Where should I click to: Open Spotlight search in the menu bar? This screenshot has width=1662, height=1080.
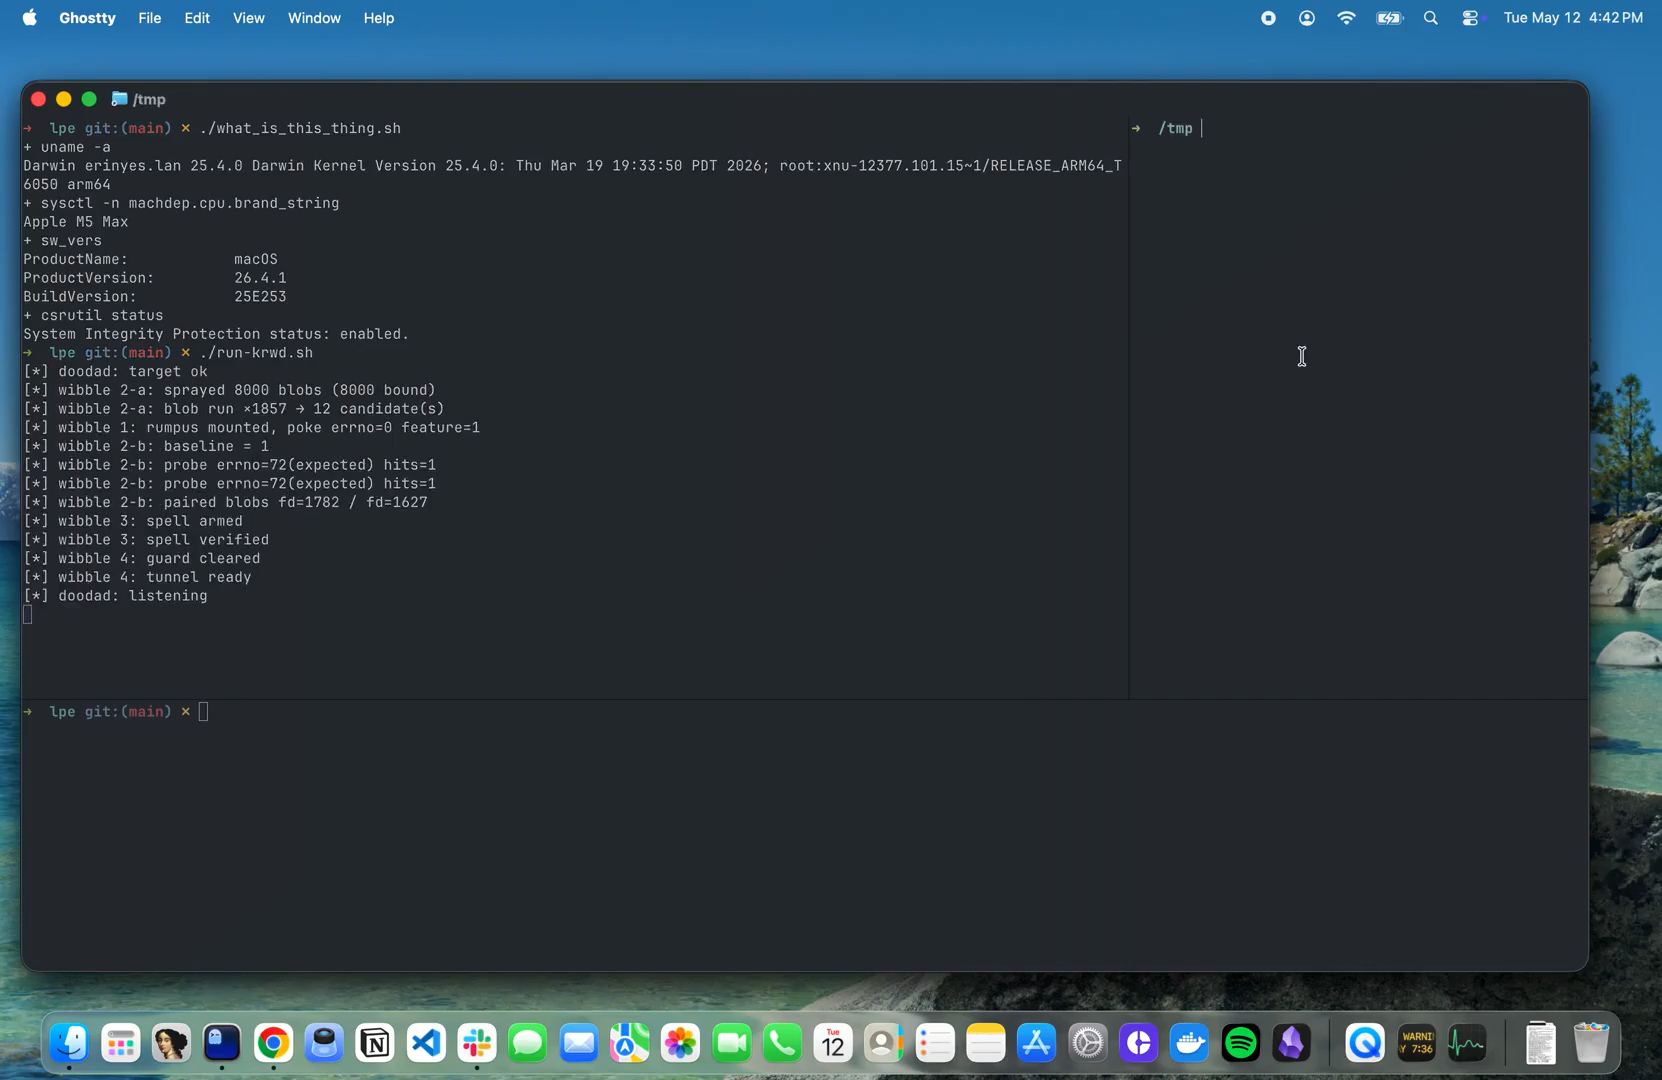pos(1431,18)
